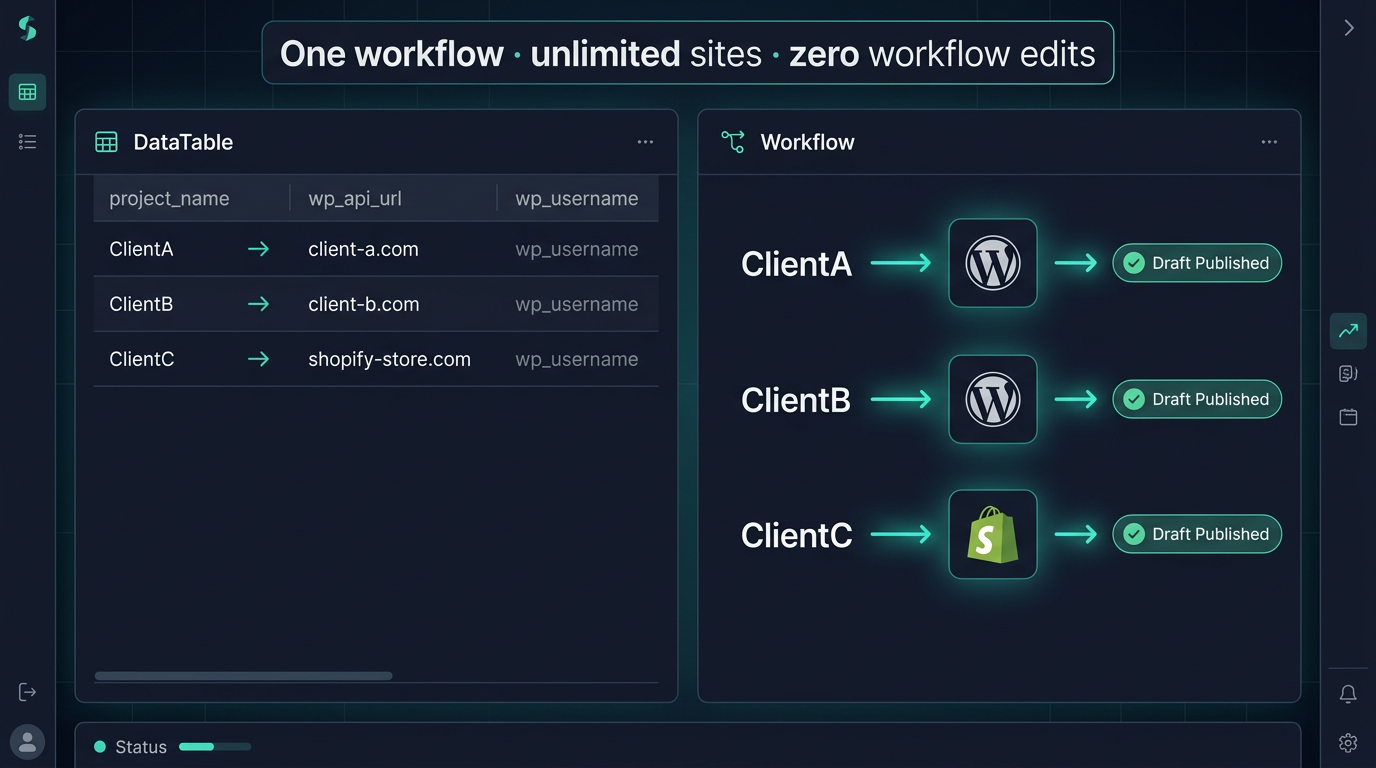Click the ClientA WordPress node

(992, 263)
